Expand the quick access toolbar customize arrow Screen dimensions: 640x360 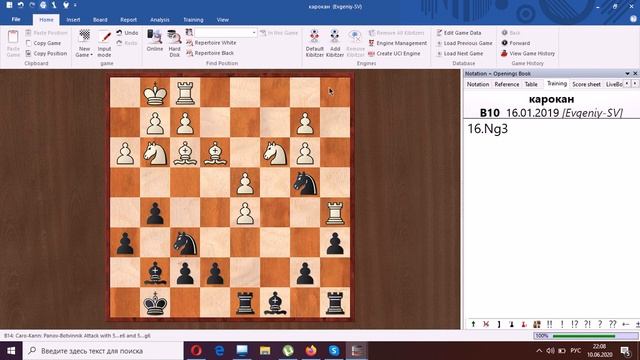click(76, 5)
